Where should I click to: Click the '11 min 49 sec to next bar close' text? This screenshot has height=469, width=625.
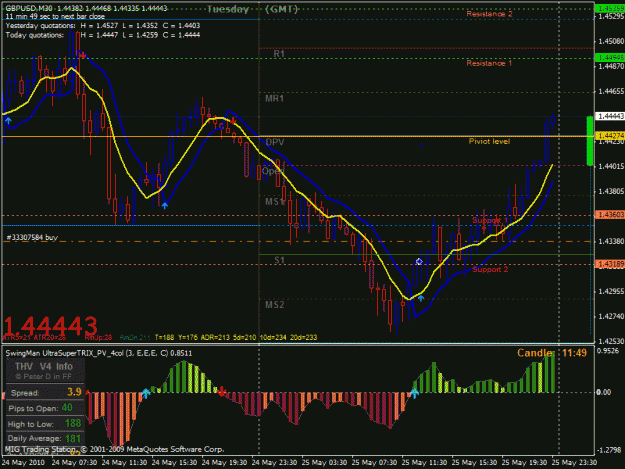coord(55,17)
